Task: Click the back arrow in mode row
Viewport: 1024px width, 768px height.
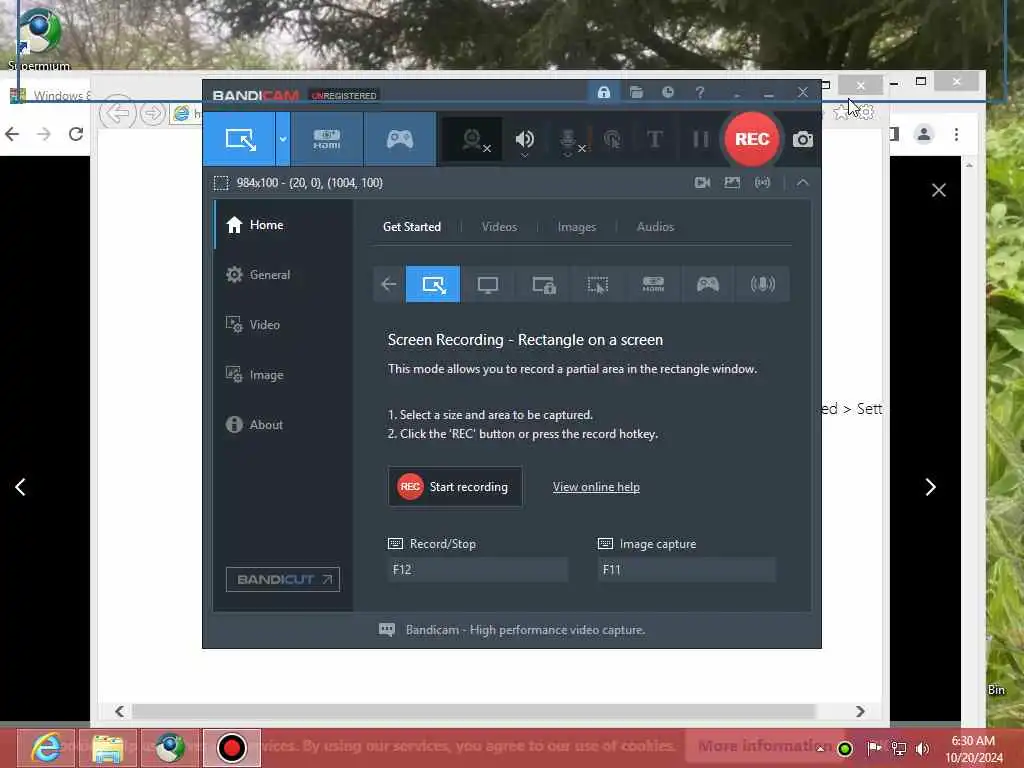Action: point(389,284)
